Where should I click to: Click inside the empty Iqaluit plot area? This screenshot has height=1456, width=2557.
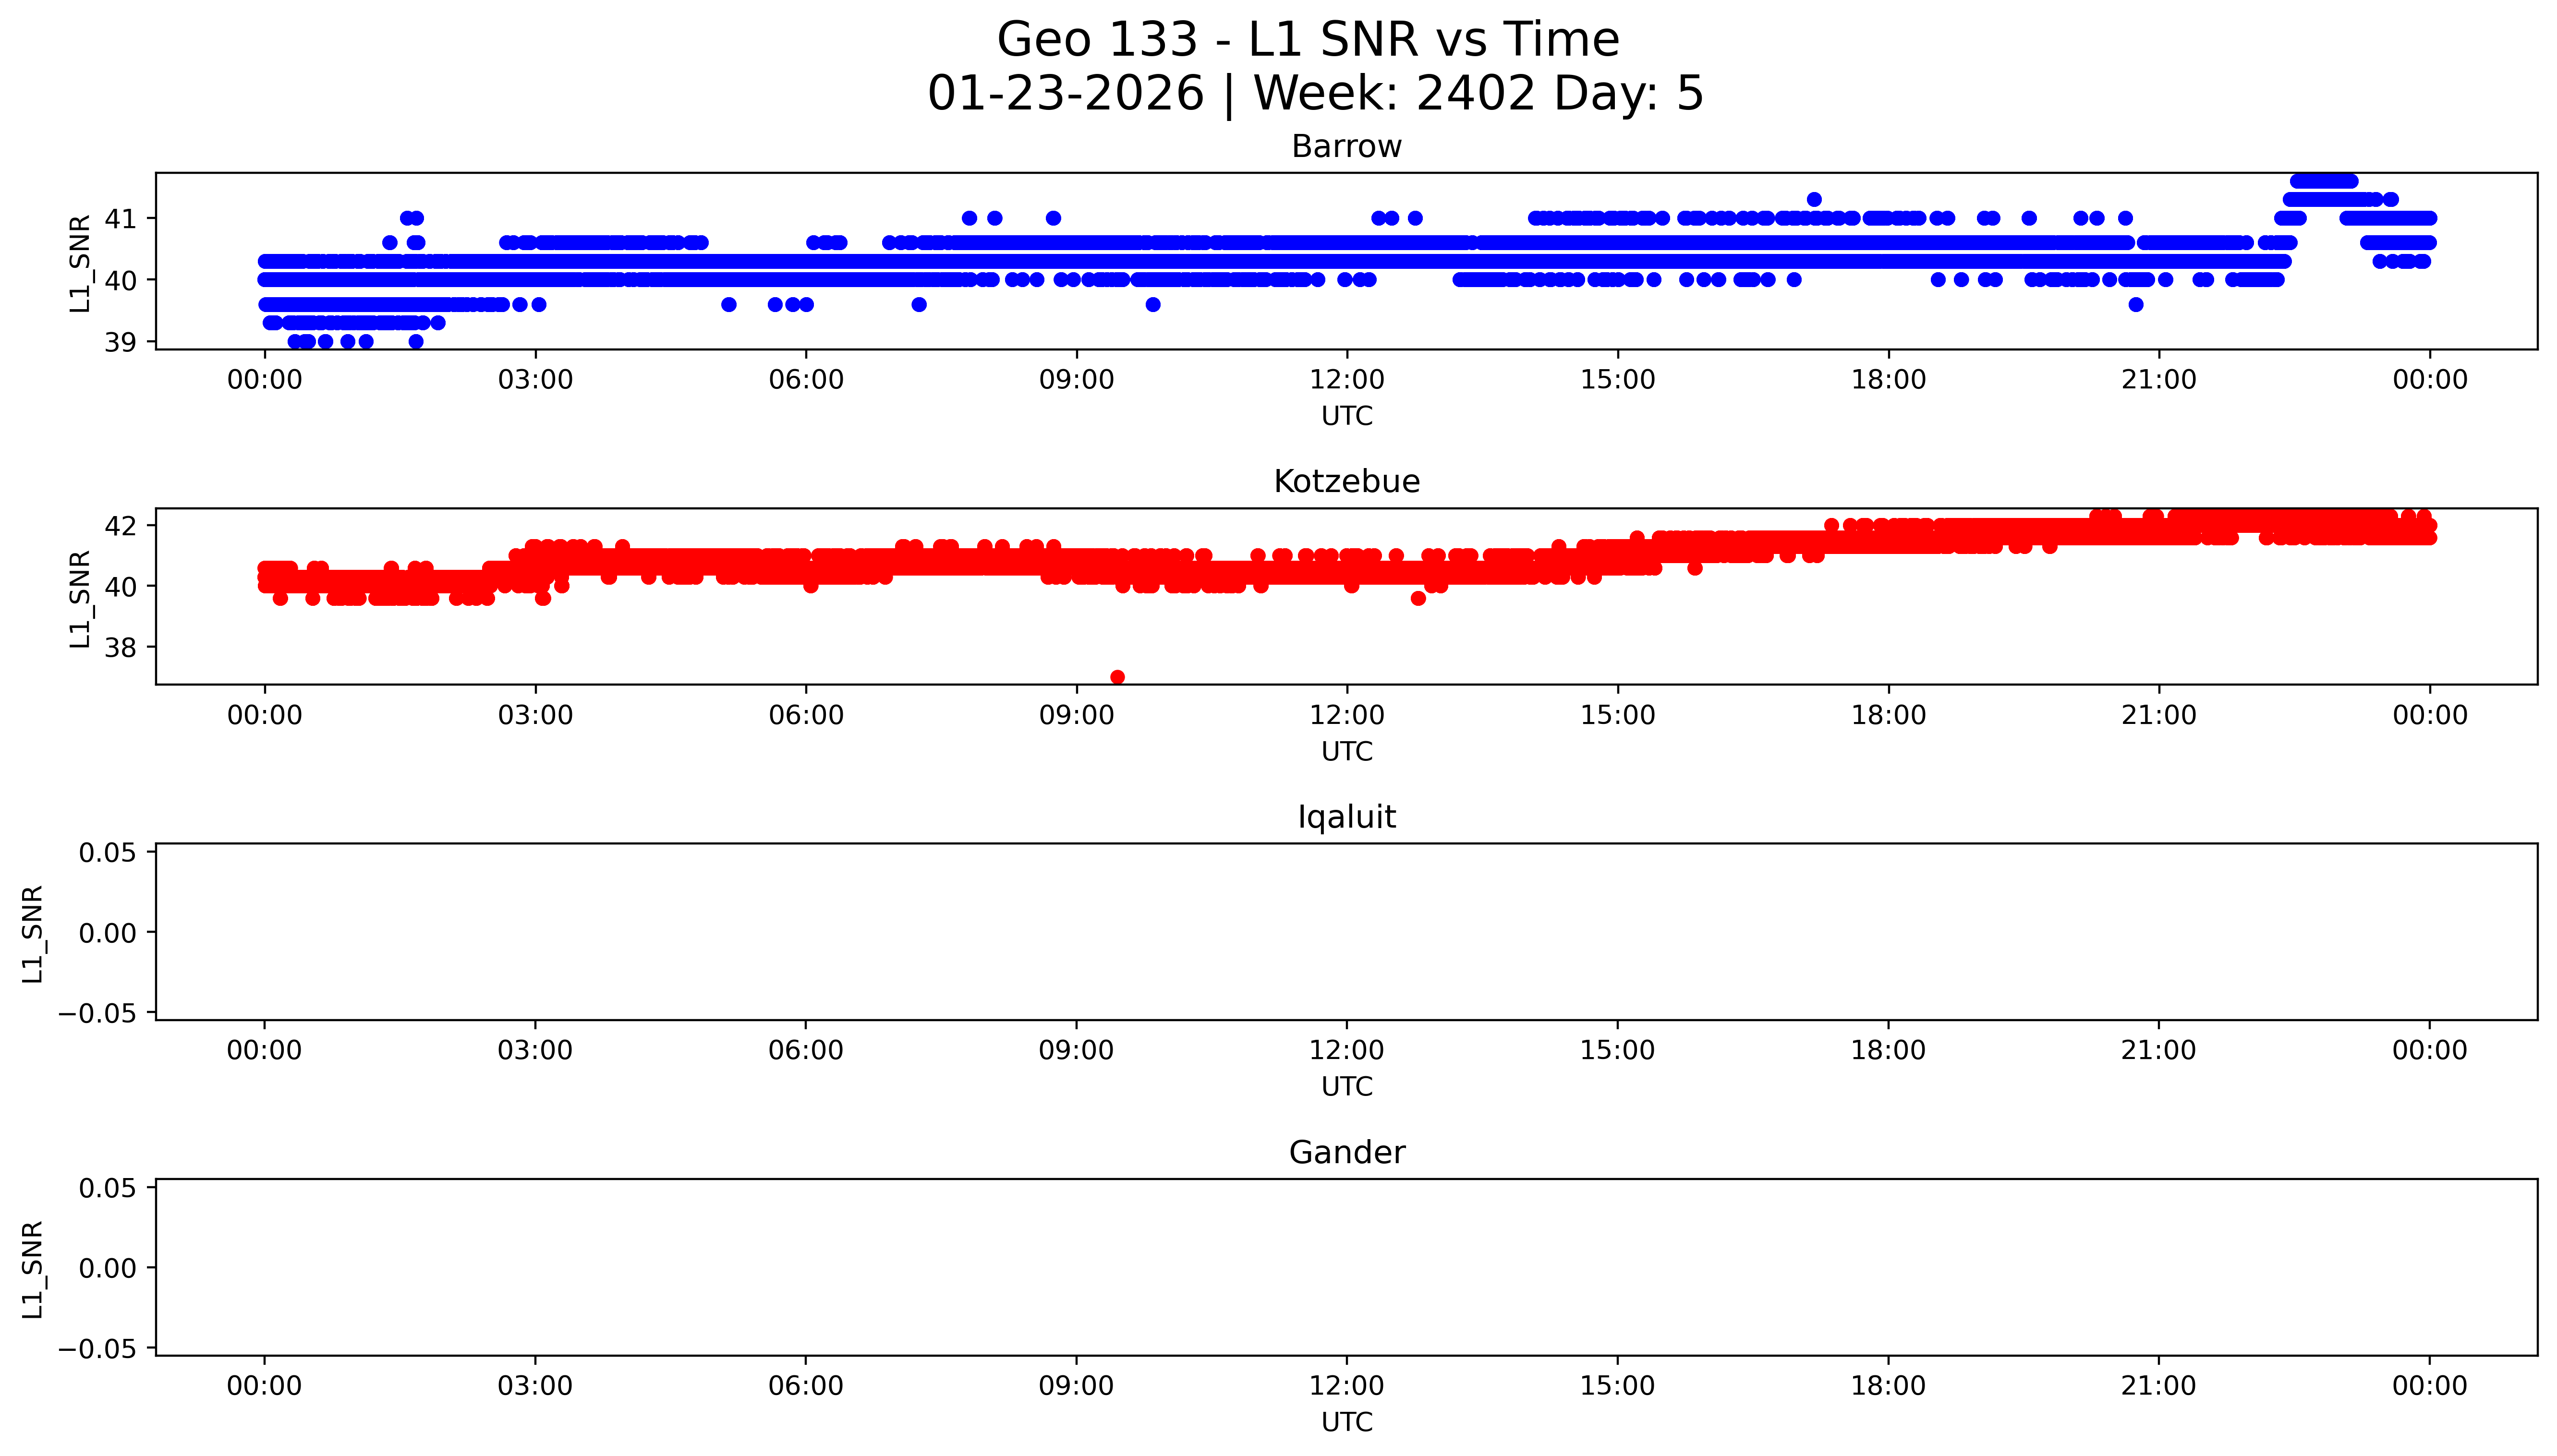(1346, 932)
